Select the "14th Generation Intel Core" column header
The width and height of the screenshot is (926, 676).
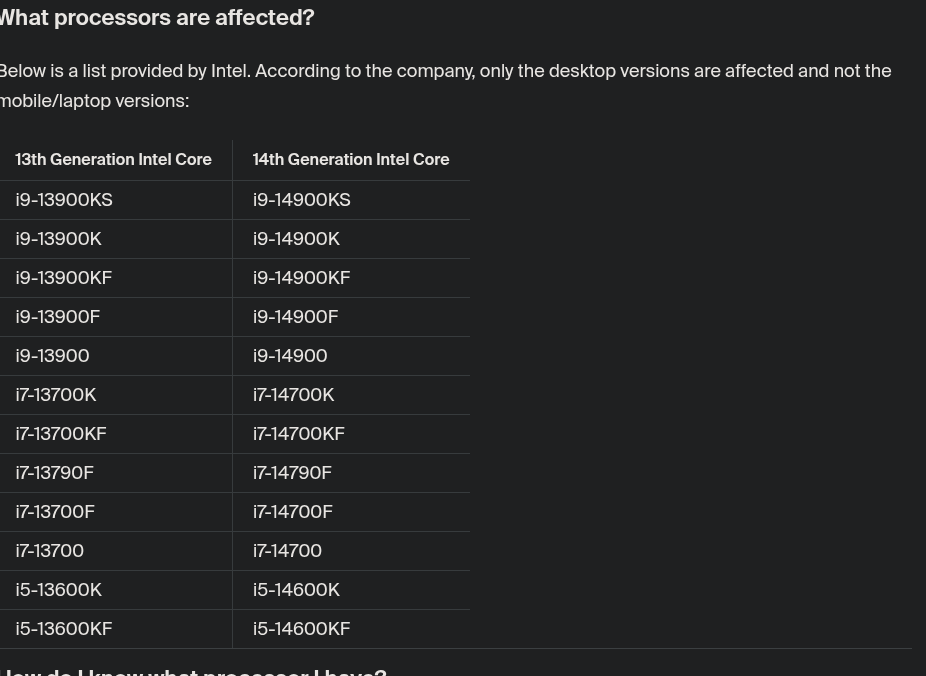click(x=351, y=160)
